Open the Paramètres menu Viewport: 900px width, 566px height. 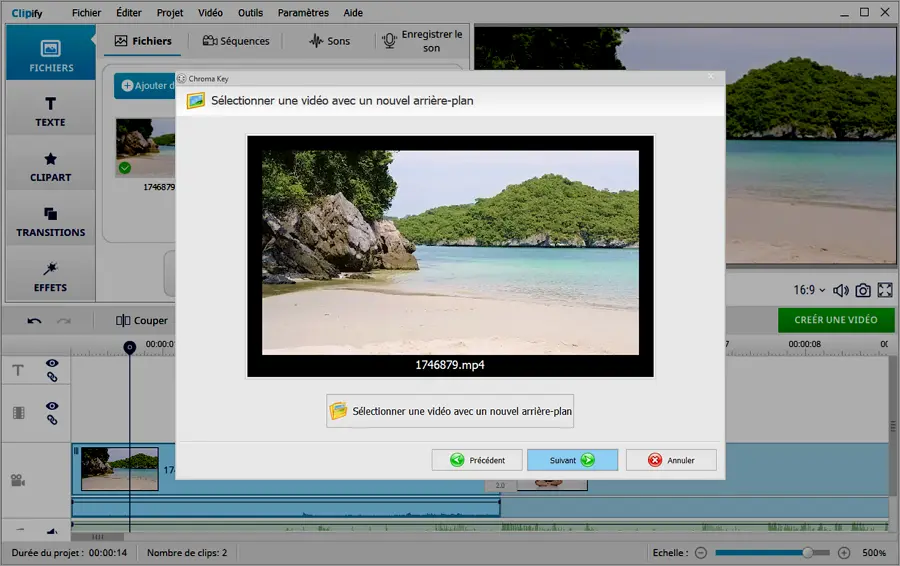[x=303, y=13]
